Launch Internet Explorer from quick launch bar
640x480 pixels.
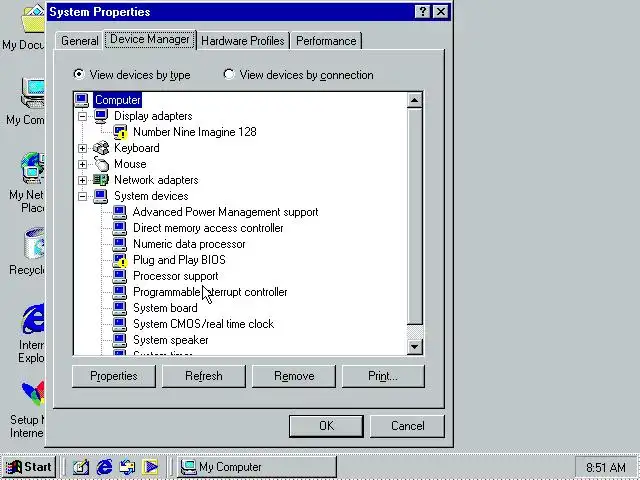click(x=104, y=467)
